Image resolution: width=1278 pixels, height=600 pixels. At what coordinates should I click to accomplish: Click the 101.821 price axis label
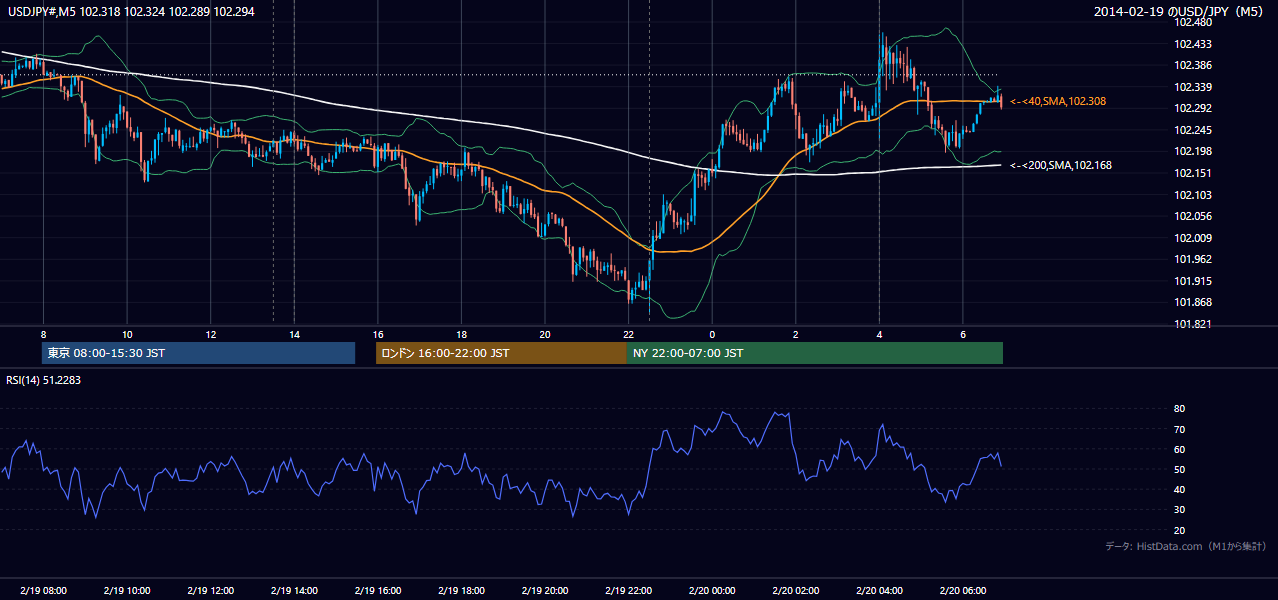pos(1193,324)
